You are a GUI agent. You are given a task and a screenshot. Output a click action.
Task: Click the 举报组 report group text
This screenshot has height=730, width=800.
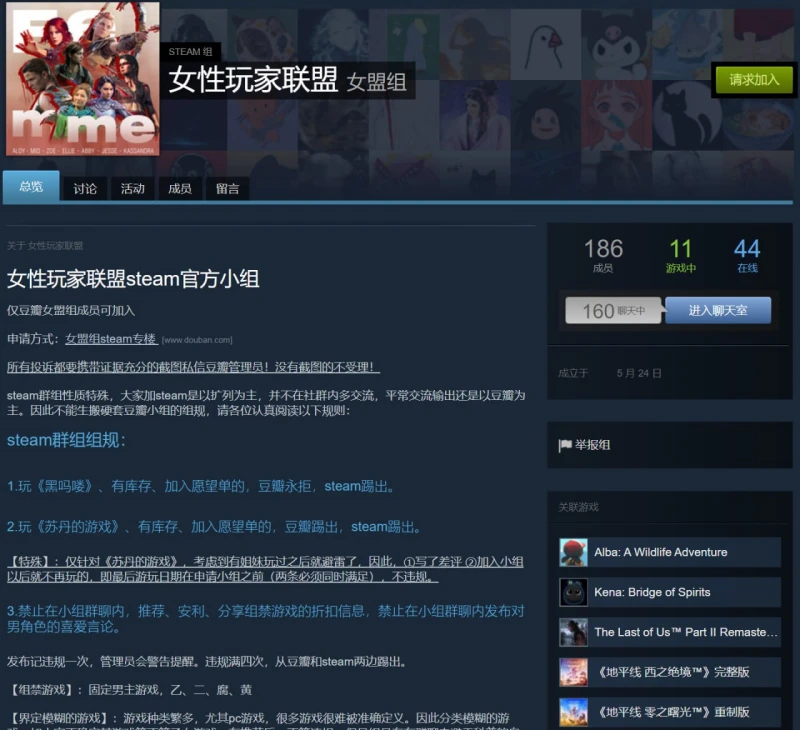click(592, 445)
